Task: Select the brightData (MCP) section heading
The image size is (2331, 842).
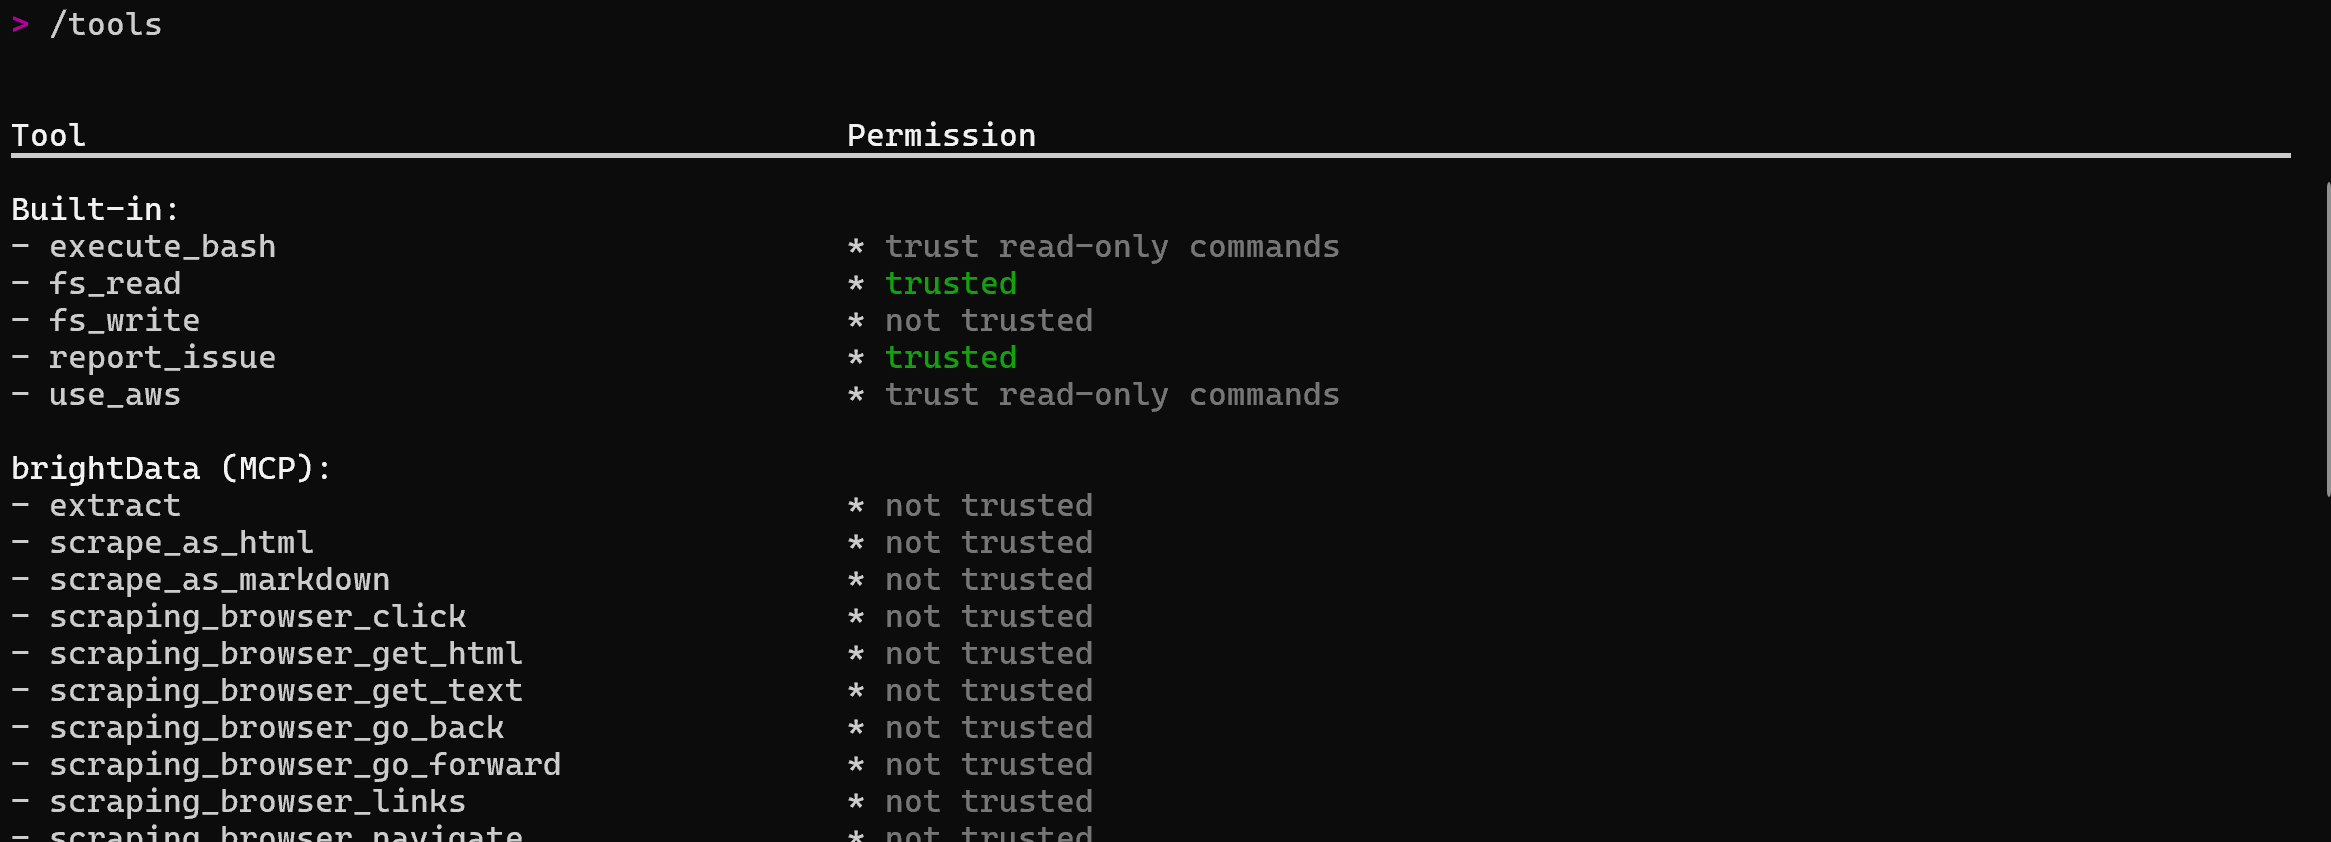Action: pyautogui.click(x=171, y=468)
